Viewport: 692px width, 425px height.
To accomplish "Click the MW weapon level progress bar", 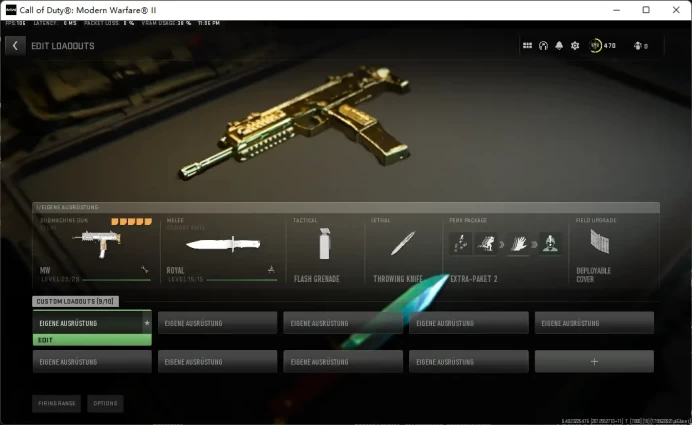I will click(117, 280).
